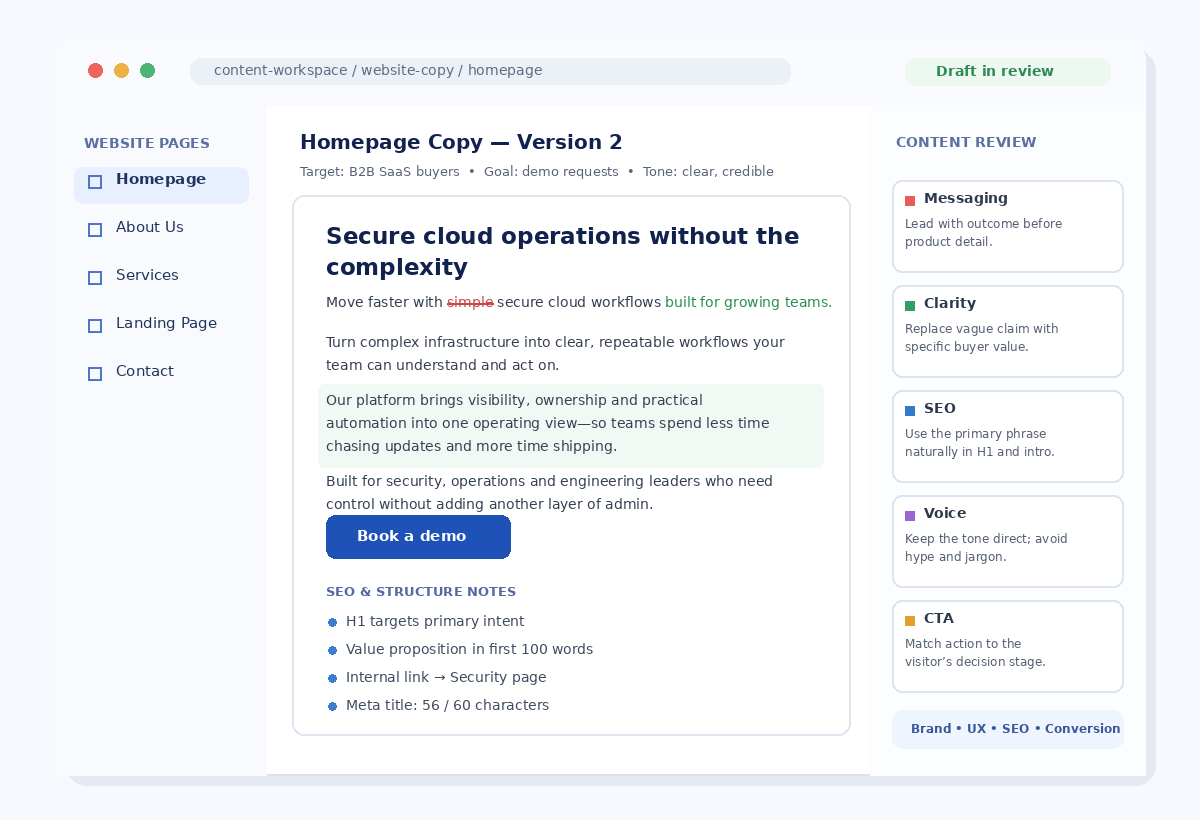
Task: Check the Landing Page checkbox square
Action: [95, 326]
